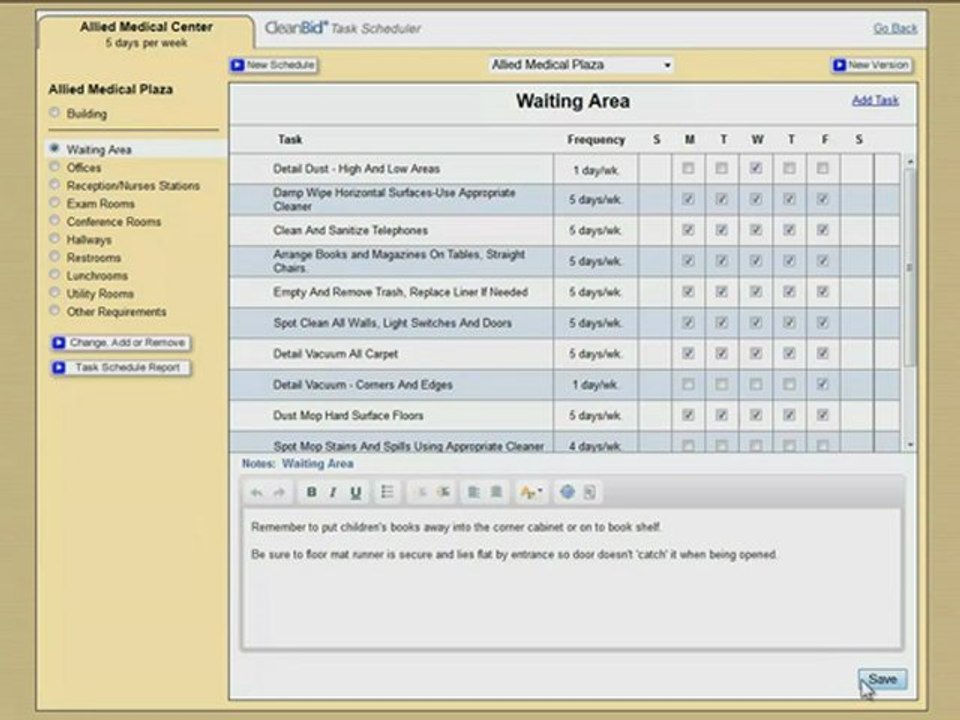Screen dimensions: 960x720
Task: Click the Add Task link
Action: pos(876,100)
